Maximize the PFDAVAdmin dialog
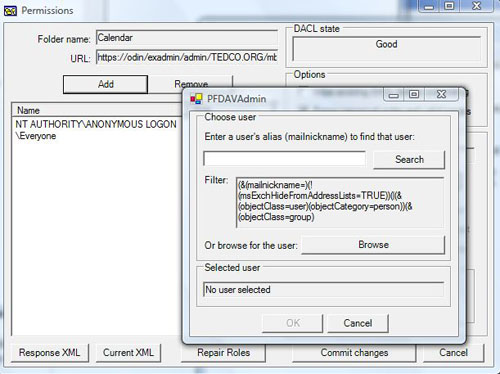The width and height of the screenshot is (500, 374). [414, 95]
